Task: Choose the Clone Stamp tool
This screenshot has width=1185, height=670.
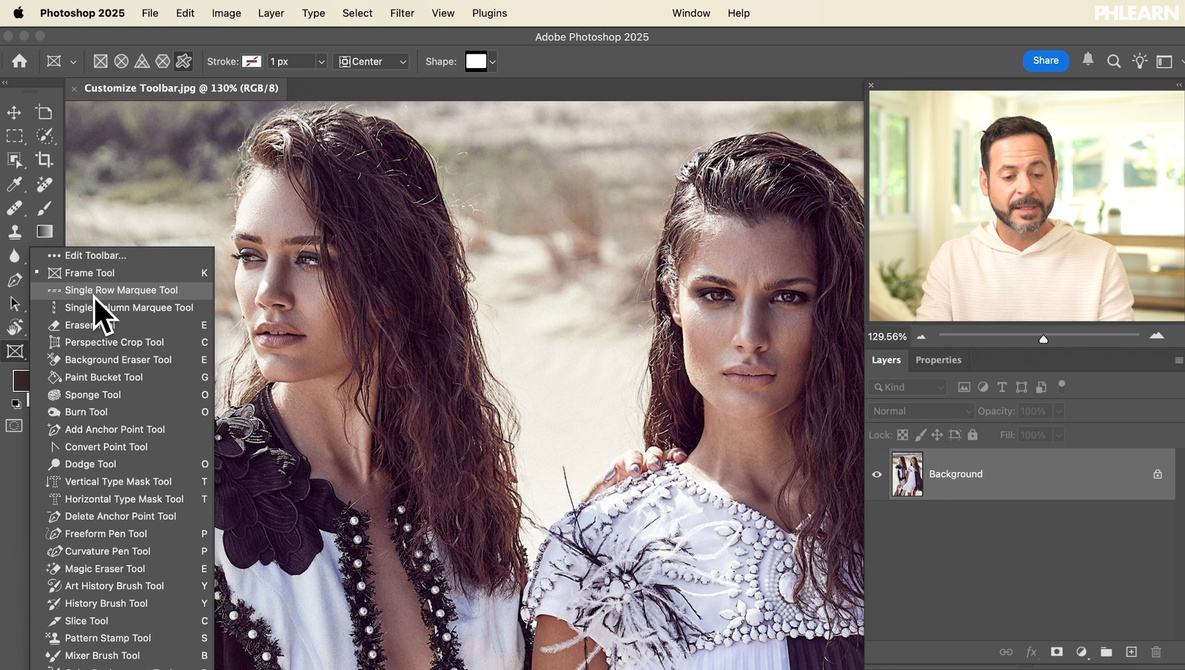Action: pyautogui.click(x=14, y=232)
